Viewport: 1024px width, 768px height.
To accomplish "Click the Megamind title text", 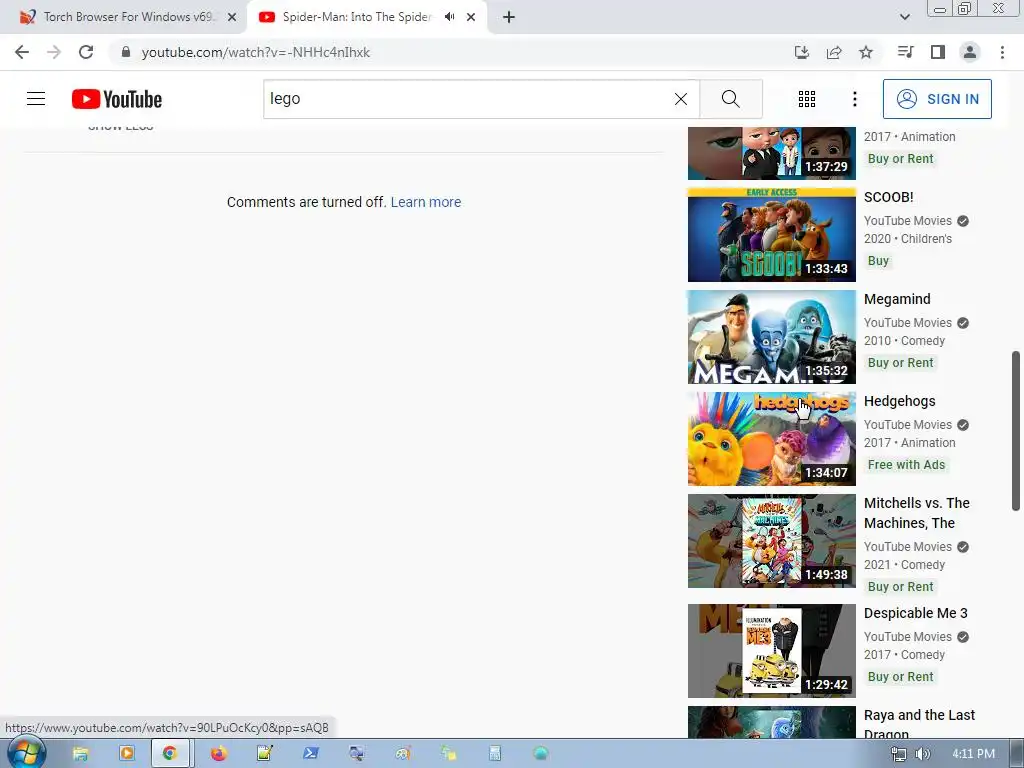I will pos(897,299).
